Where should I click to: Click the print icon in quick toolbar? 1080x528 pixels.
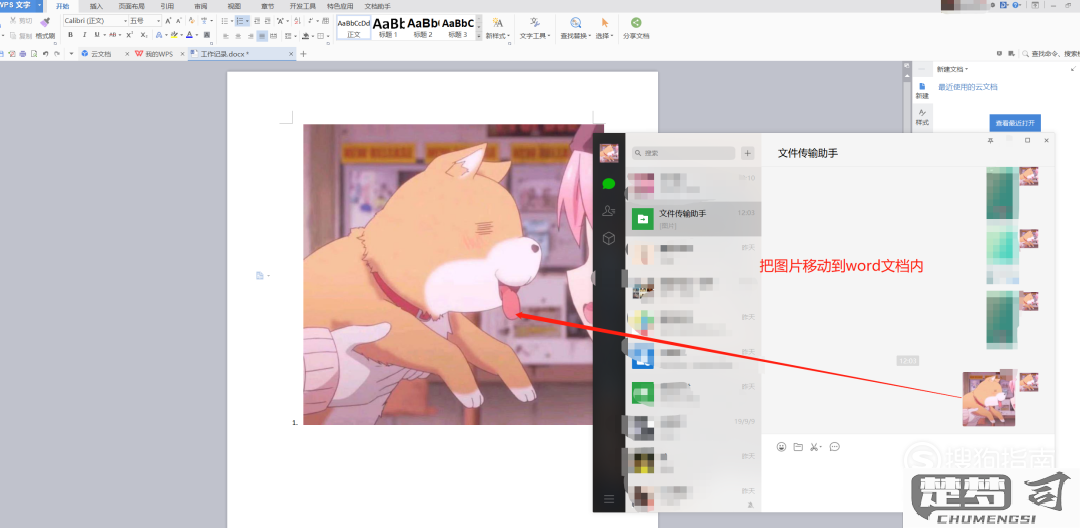pos(23,54)
